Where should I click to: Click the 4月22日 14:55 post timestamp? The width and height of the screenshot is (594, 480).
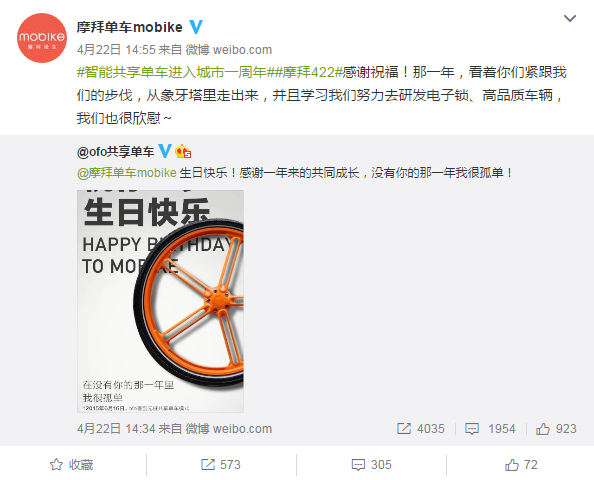coord(116,50)
